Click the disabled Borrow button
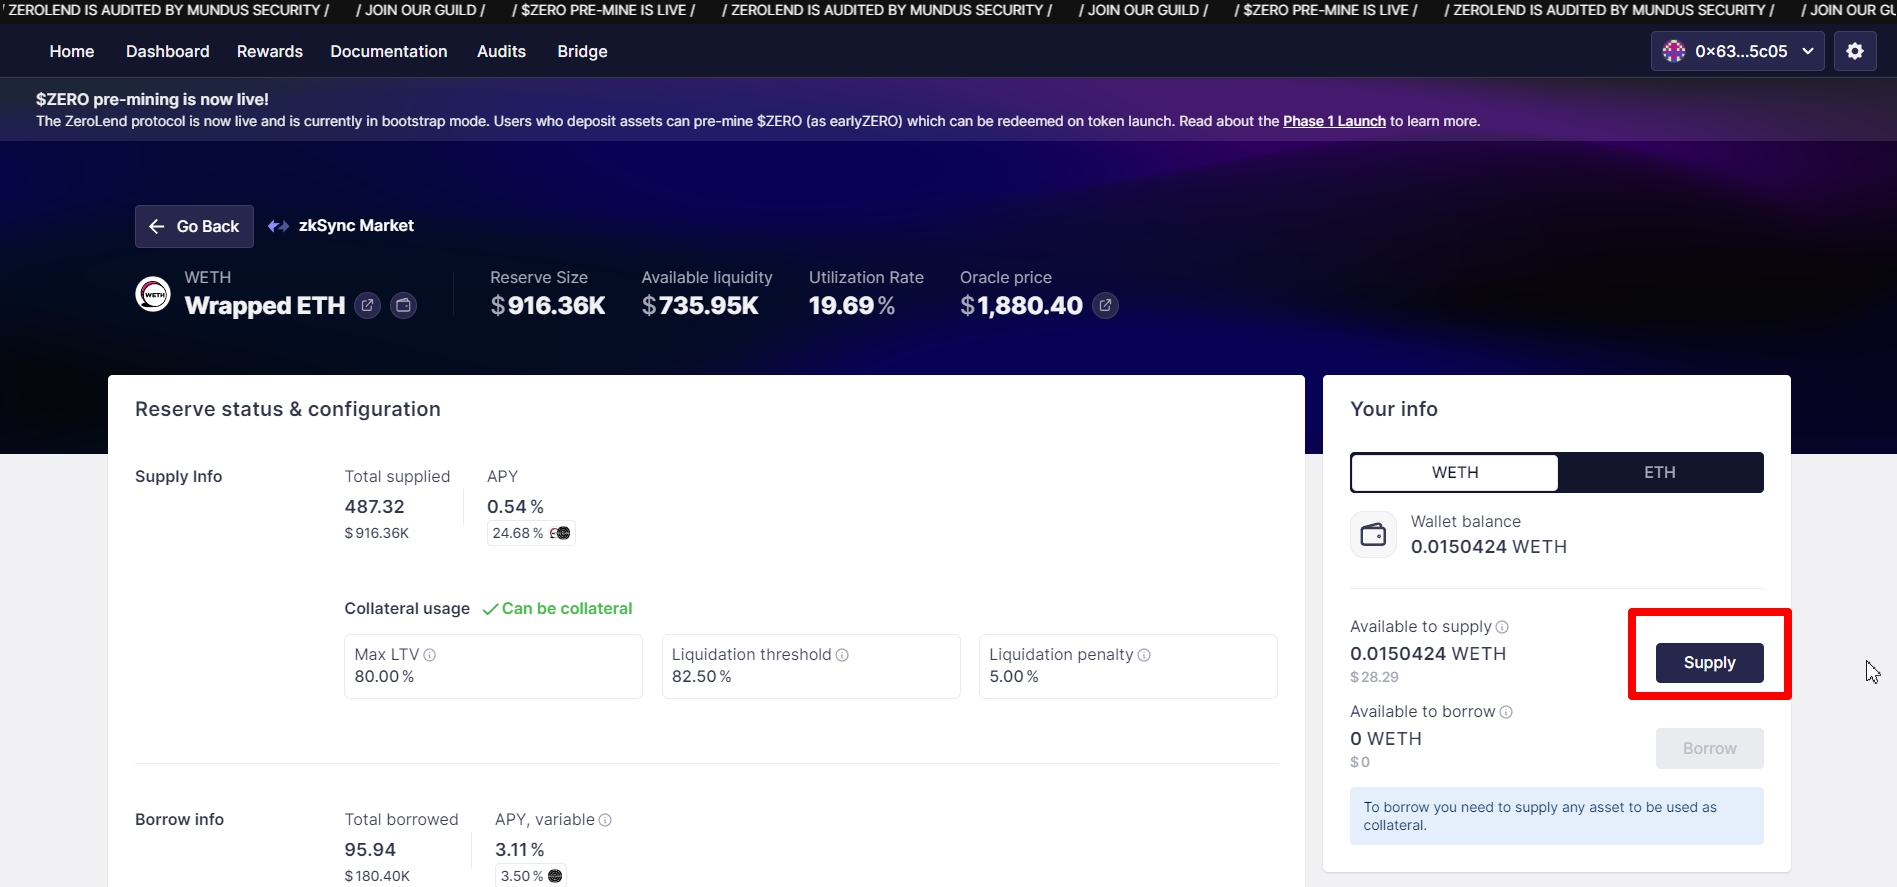 pyautogui.click(x=1709, y=748)
